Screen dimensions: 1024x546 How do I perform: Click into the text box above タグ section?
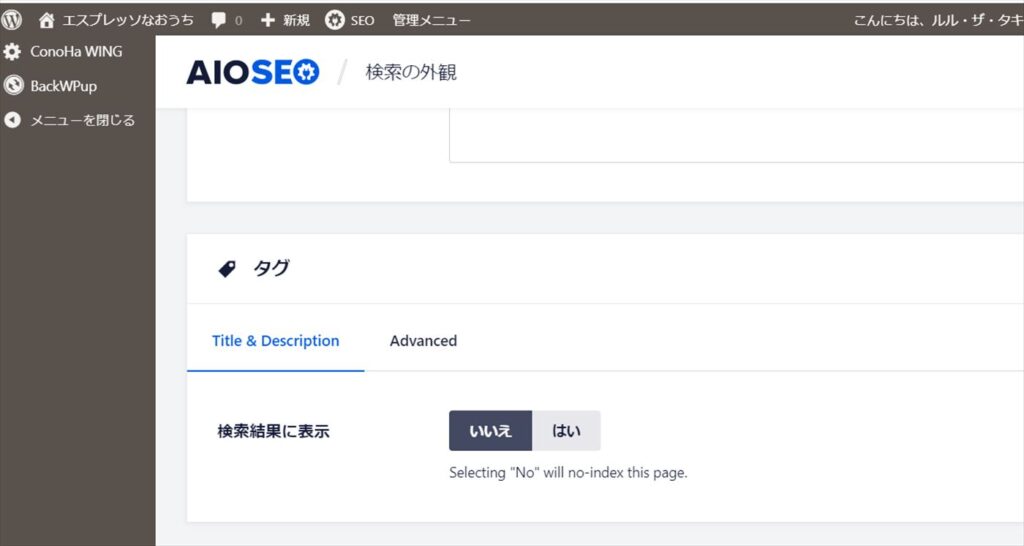[736, 136]
